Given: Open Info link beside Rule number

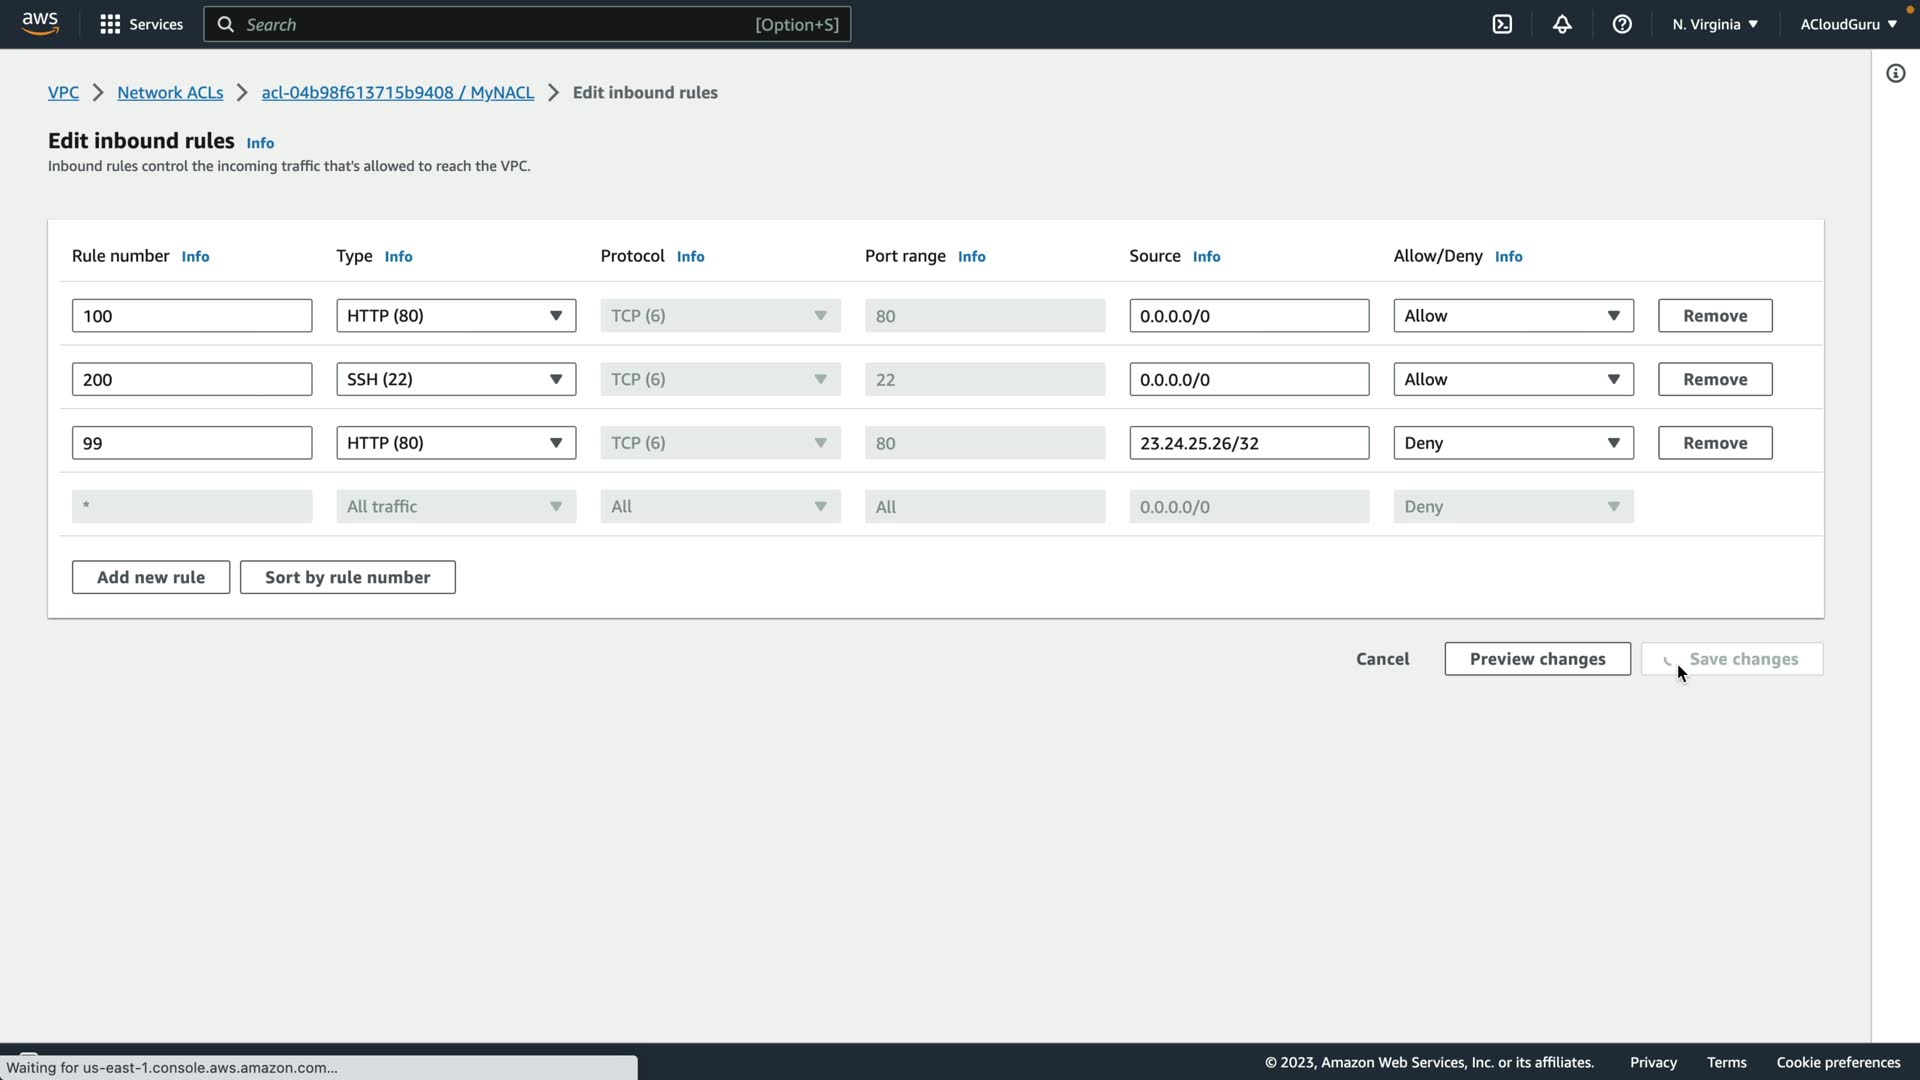Looking at the screenshot, I should point(195,257).
